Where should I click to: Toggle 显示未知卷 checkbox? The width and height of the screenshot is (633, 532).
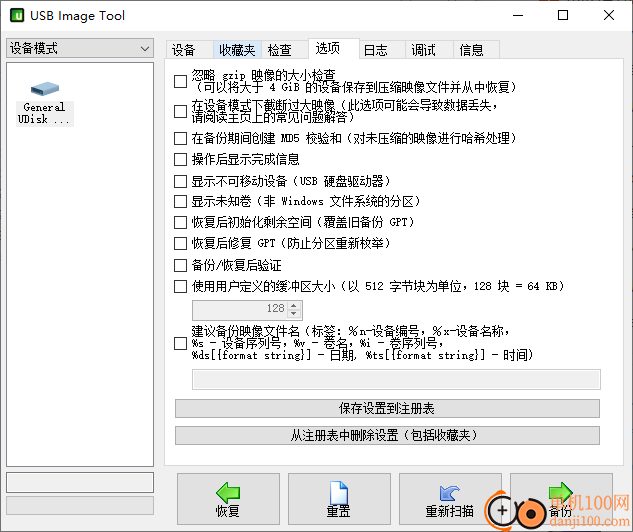[180, 201]
